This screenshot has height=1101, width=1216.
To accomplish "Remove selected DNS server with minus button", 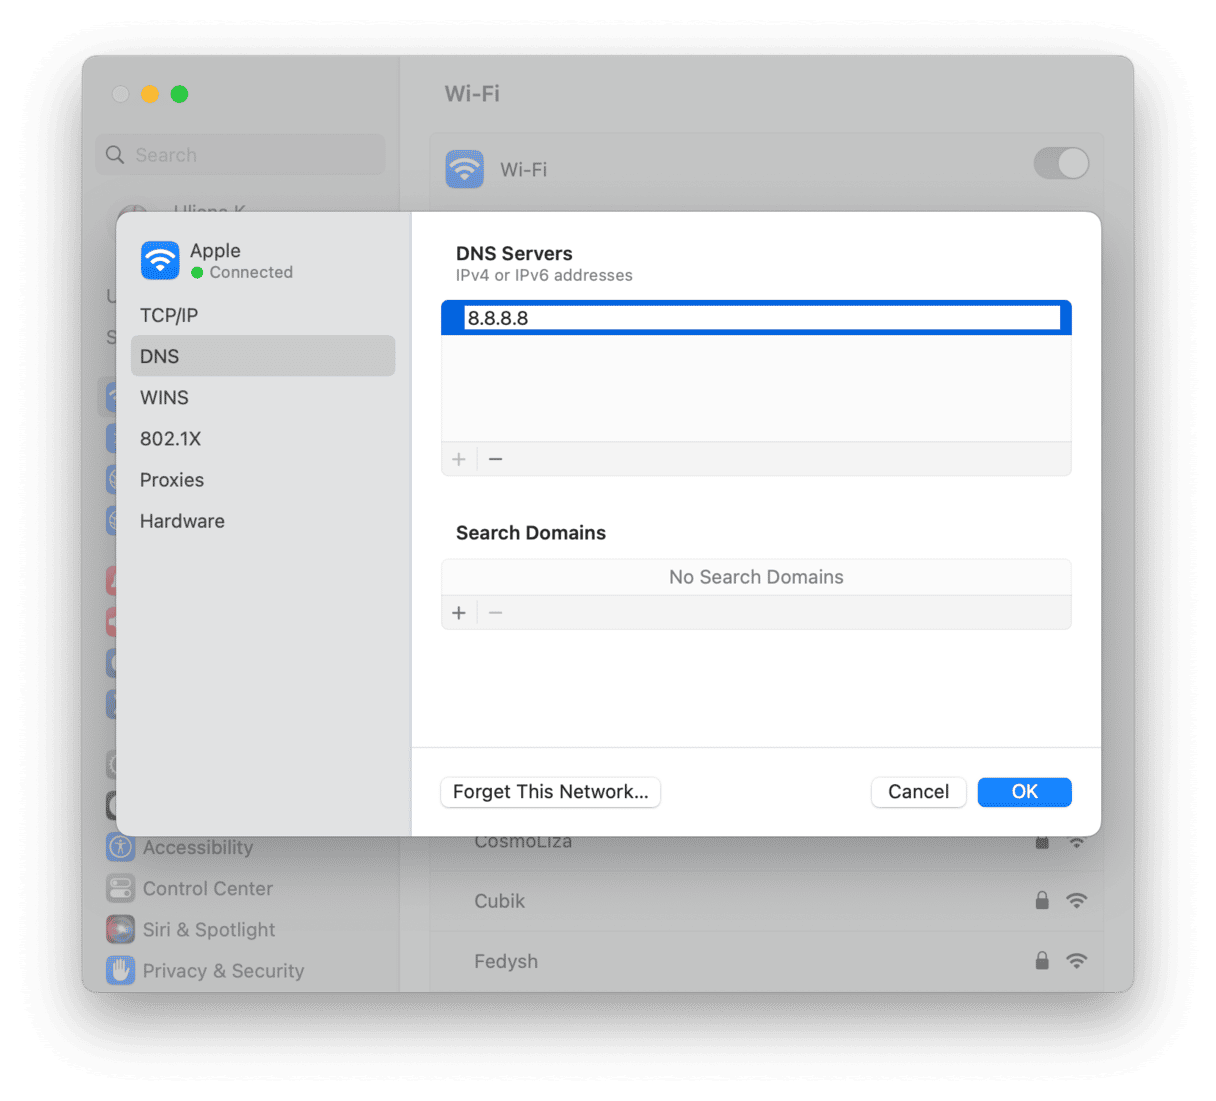I will click(x=495, y=459).
